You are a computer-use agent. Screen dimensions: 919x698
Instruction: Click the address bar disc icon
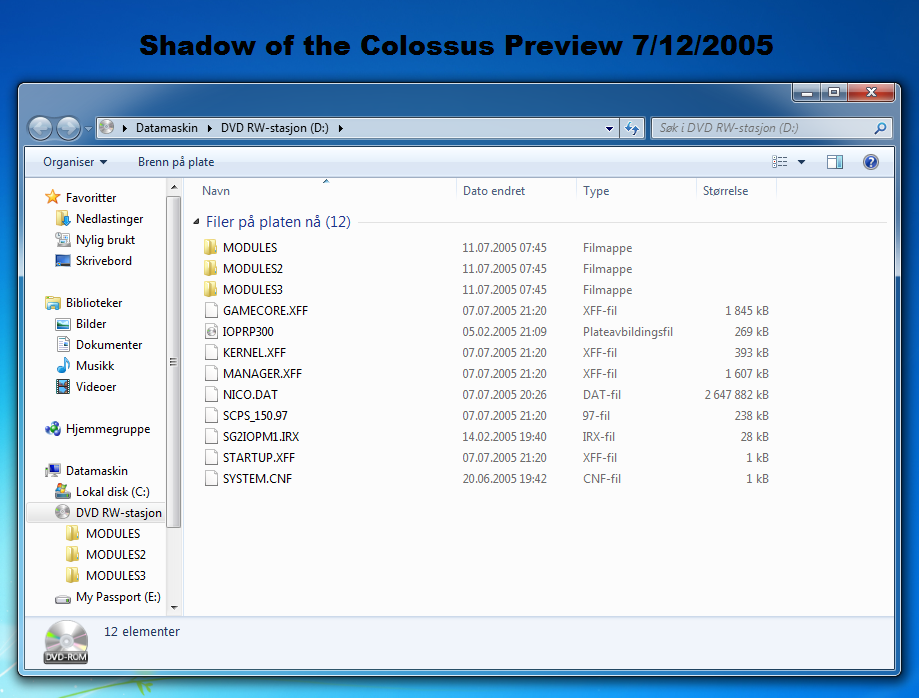(x=107, y=127)
